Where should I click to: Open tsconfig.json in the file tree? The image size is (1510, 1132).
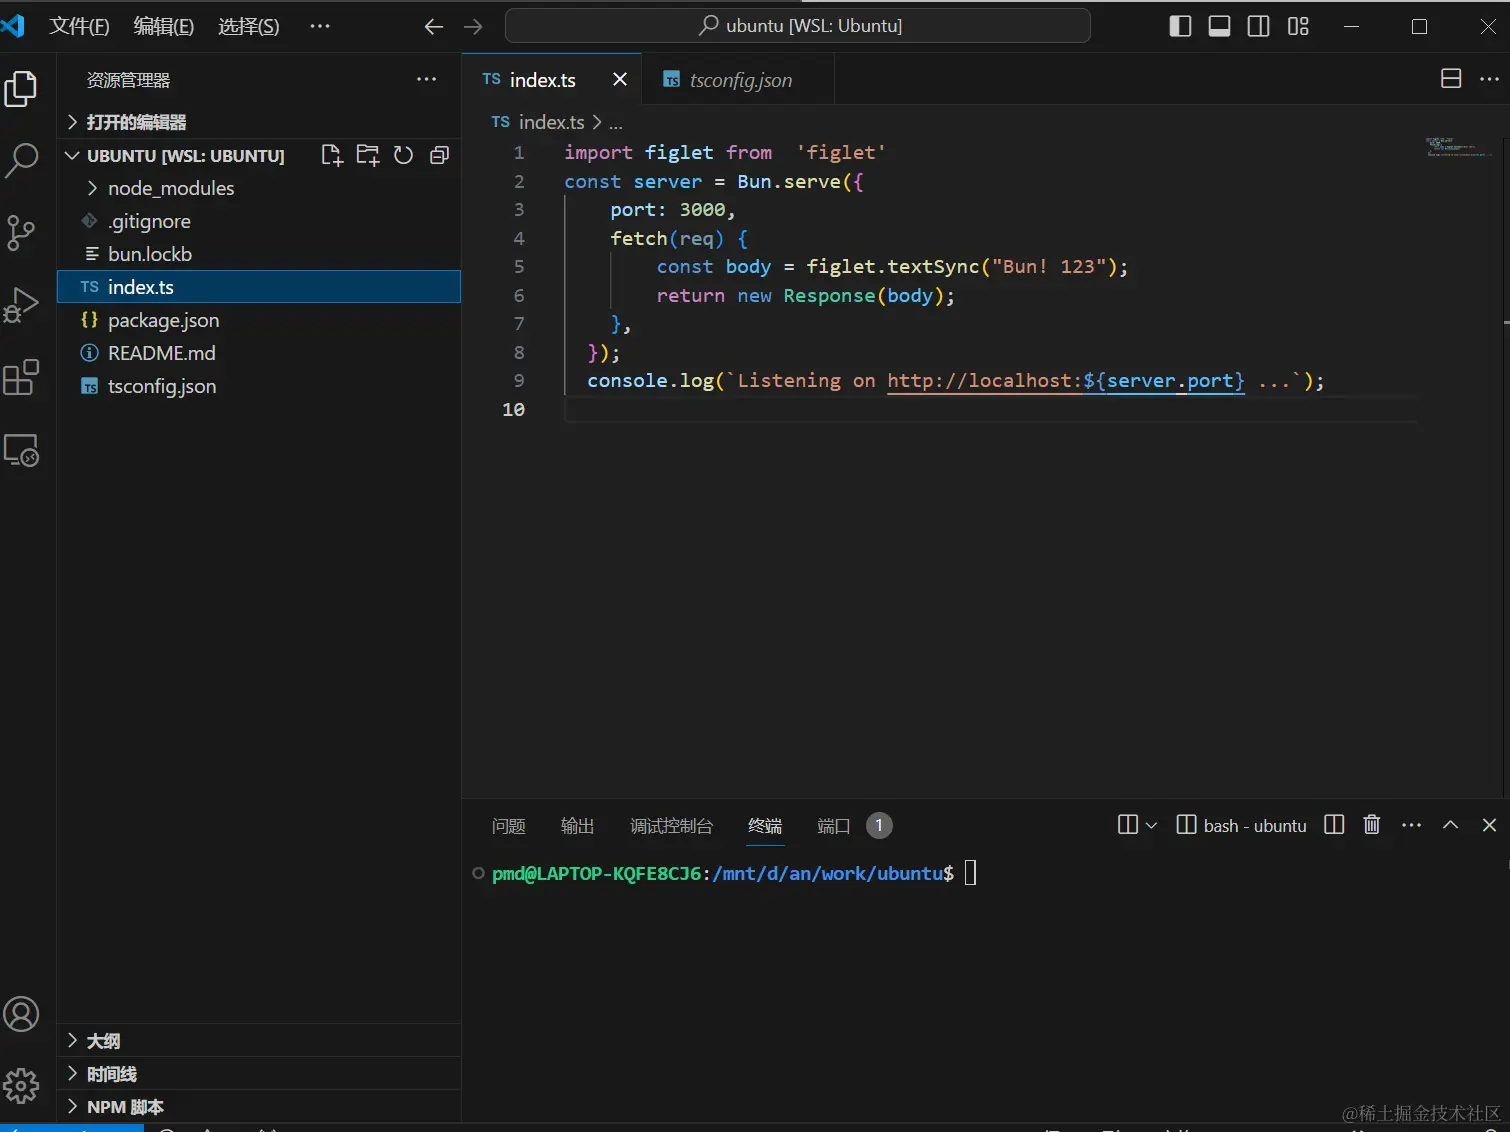click(259, 386)
